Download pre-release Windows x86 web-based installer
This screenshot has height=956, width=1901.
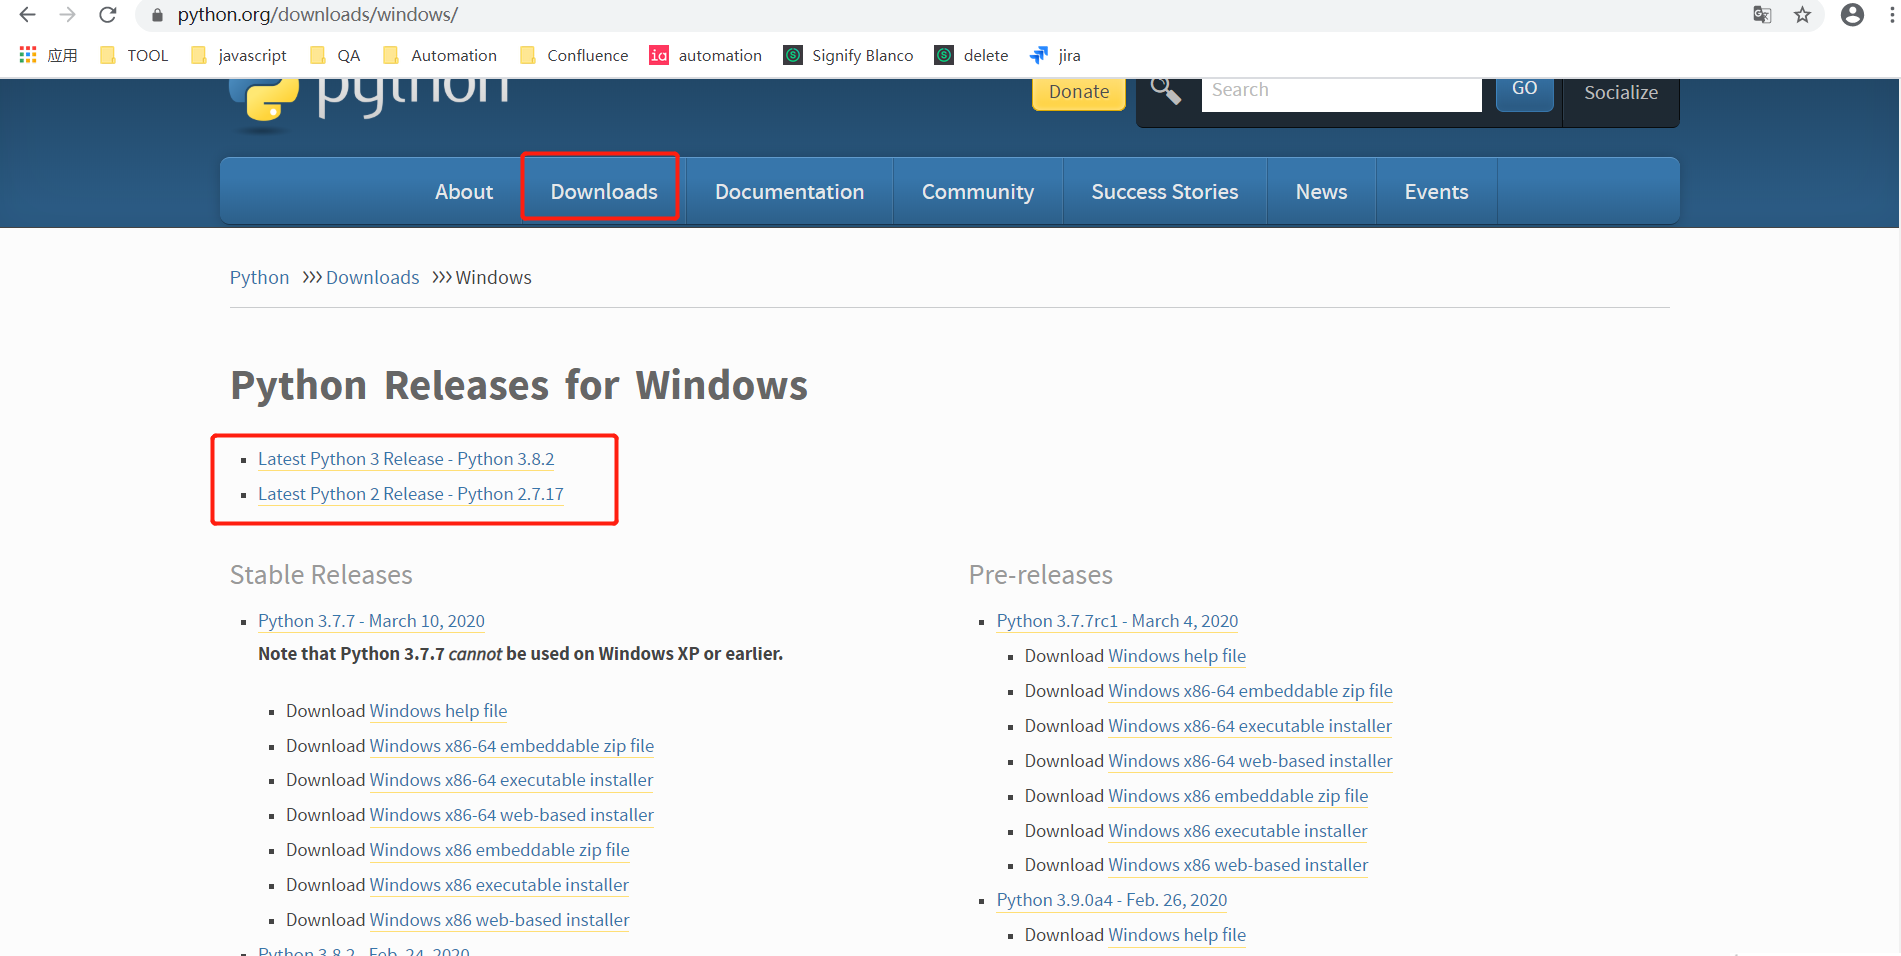[1238, 865]
